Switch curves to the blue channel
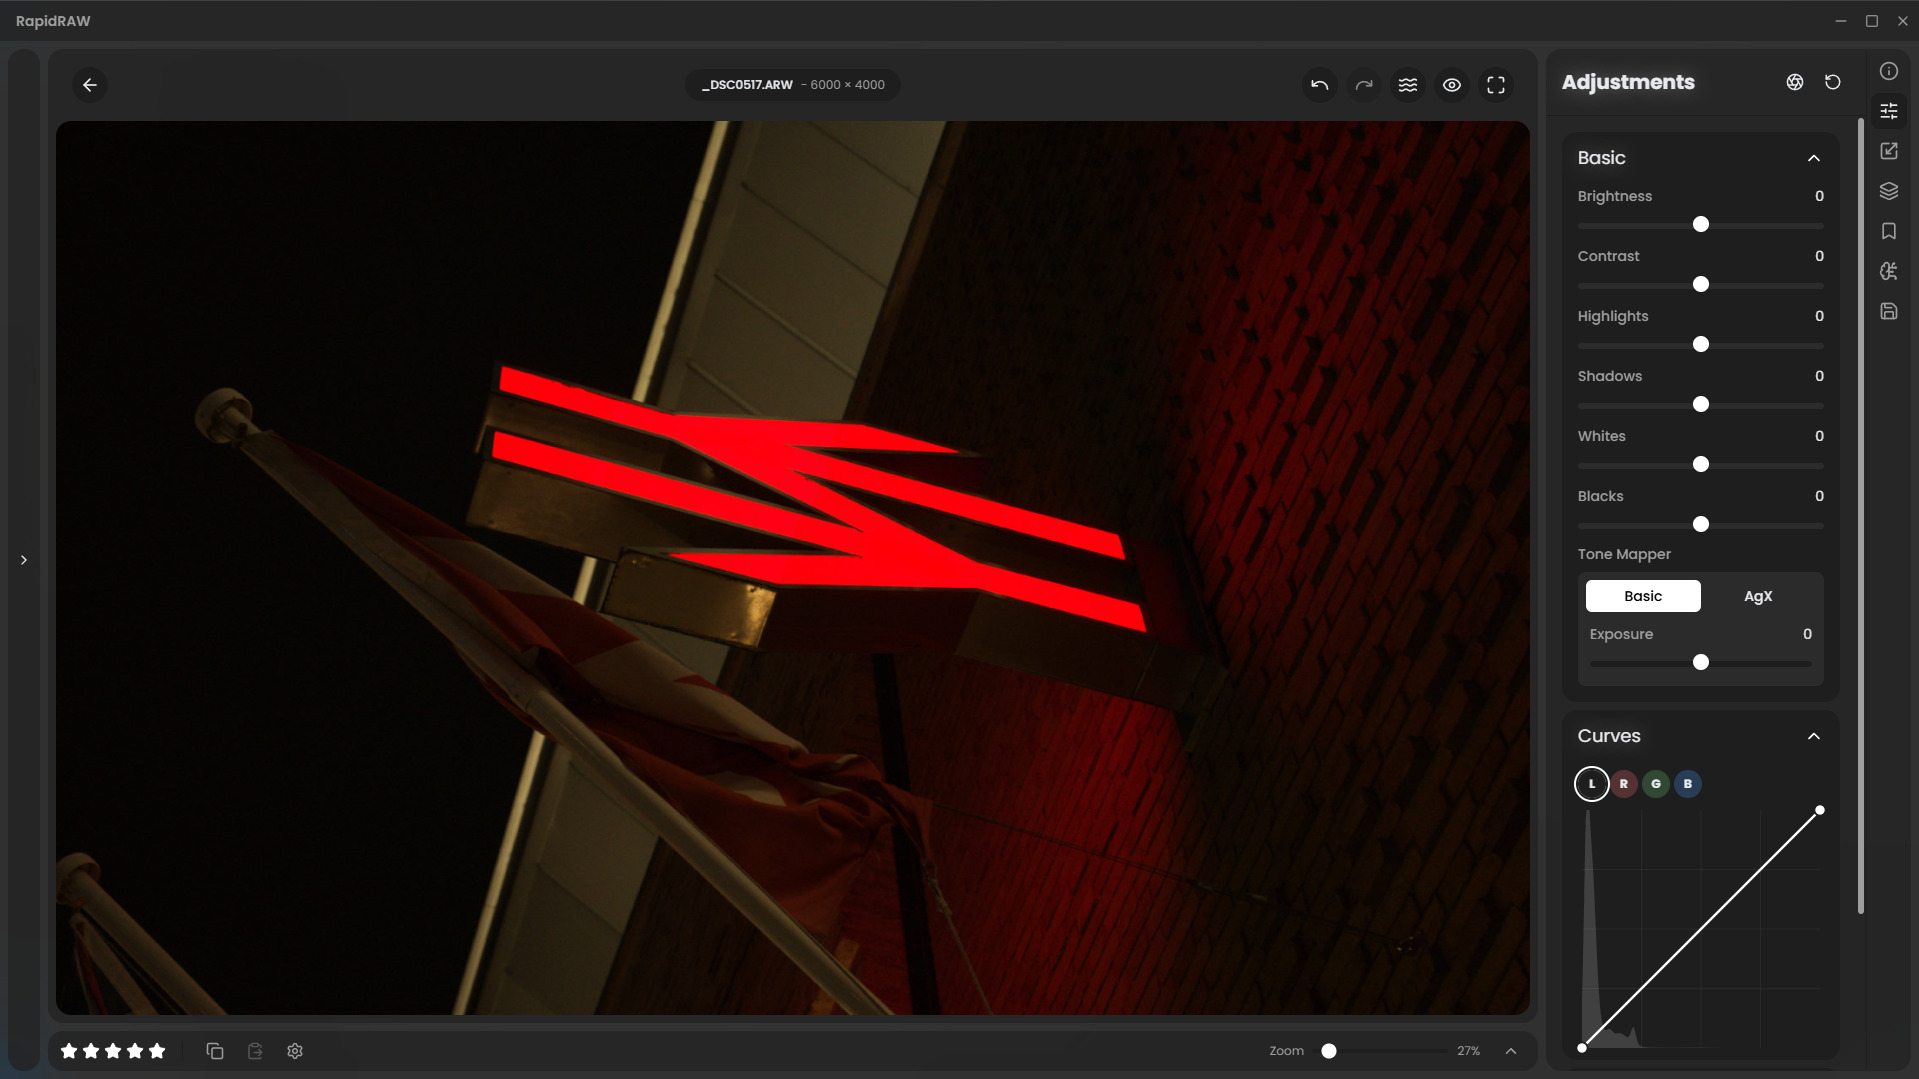 pyautogui.click(x=1687, y=784)
